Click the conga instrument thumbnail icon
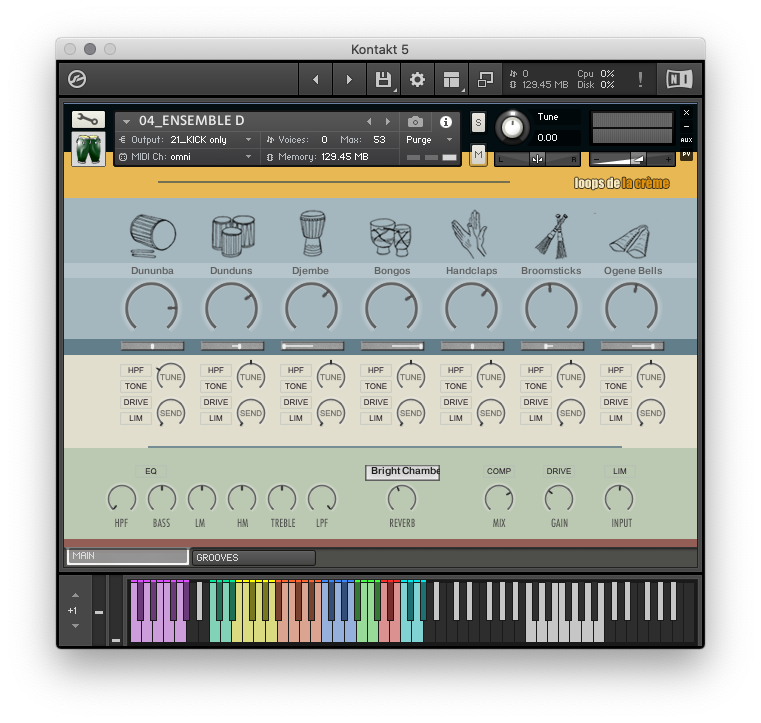Screen dimensions: 761x723 coord(88,149)
